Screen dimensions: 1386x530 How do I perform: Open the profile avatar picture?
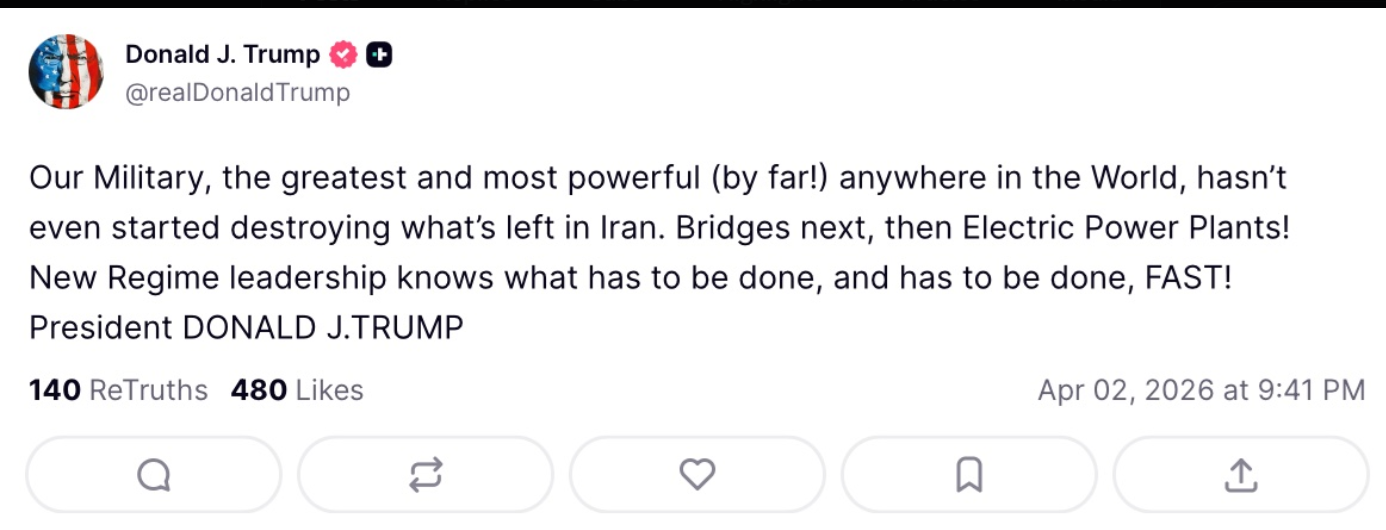[66, 71]
